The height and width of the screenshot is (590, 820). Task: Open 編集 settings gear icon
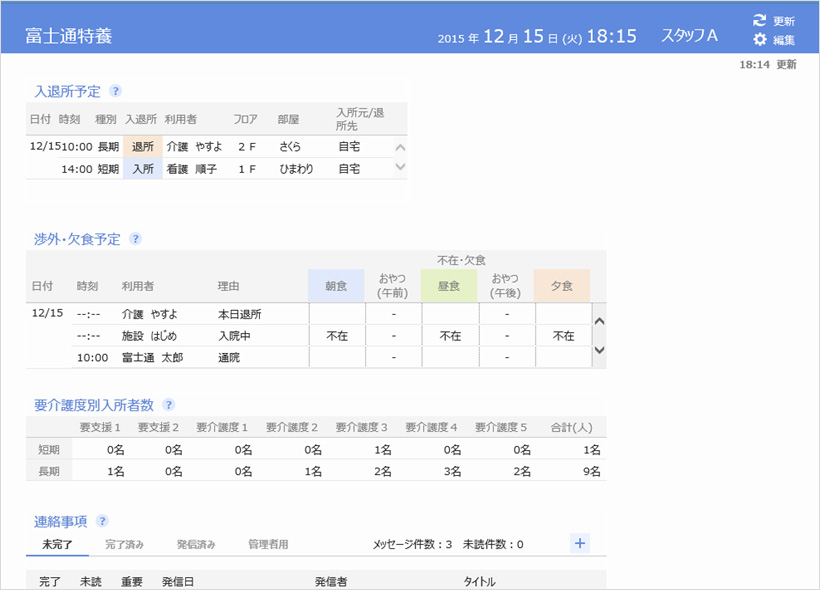point(760,40)
